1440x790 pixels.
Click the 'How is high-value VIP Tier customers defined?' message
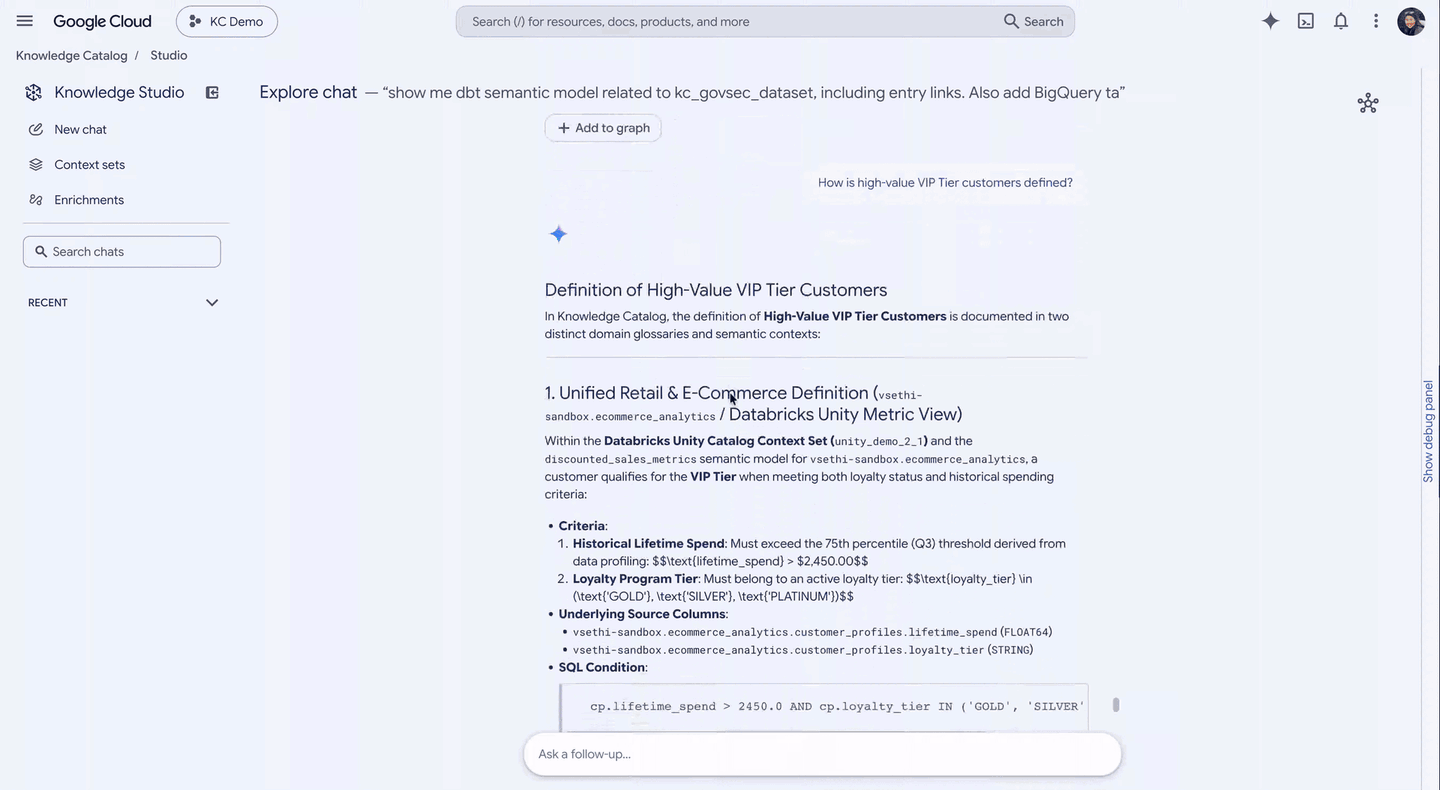(945, 182)
